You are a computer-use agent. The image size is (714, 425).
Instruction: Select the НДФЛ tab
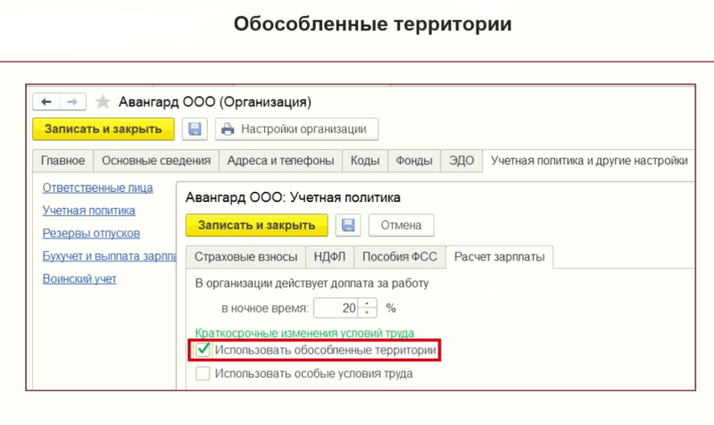coord(329,257)
